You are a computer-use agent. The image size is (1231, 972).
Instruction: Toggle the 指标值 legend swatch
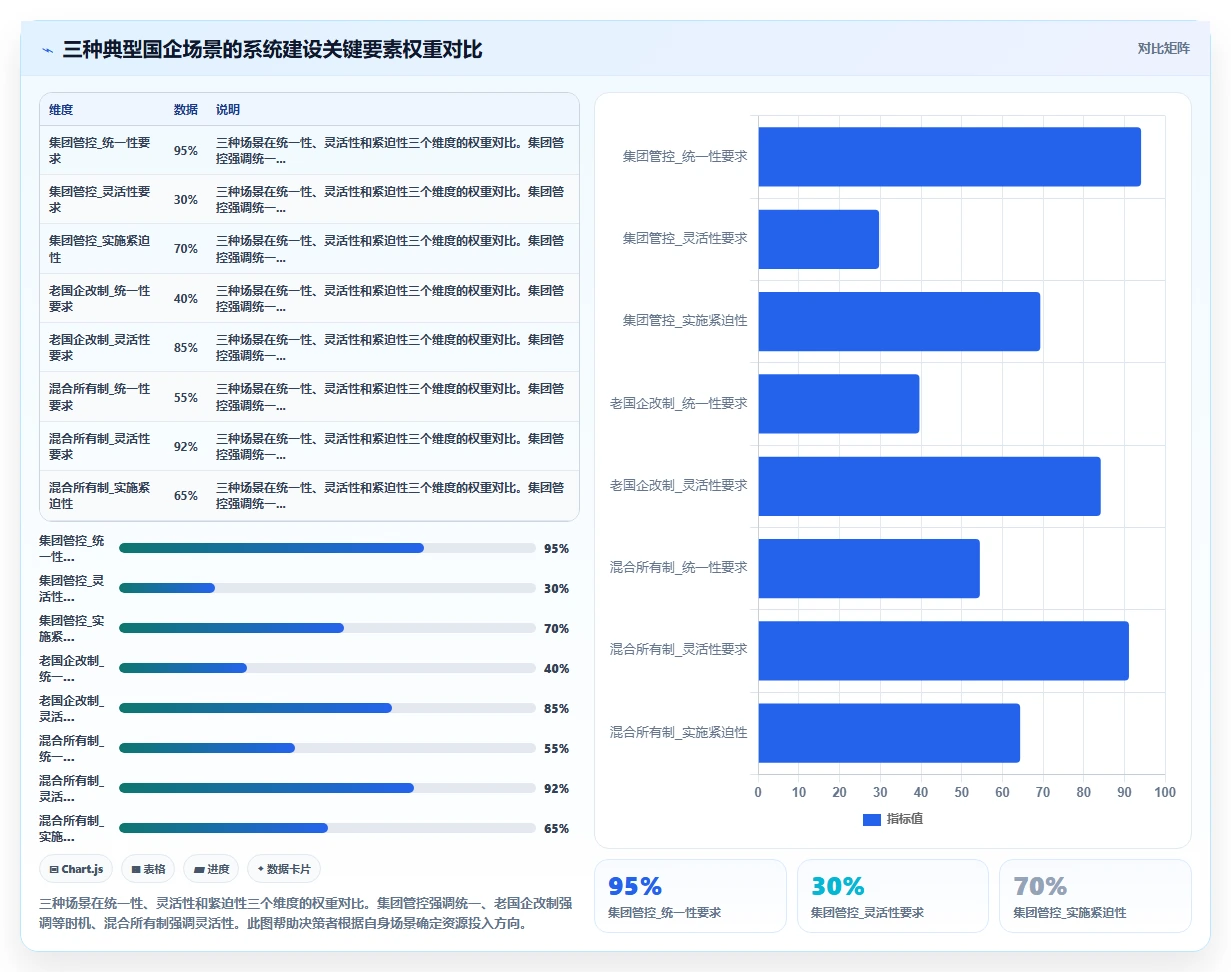tap(871, 819)
